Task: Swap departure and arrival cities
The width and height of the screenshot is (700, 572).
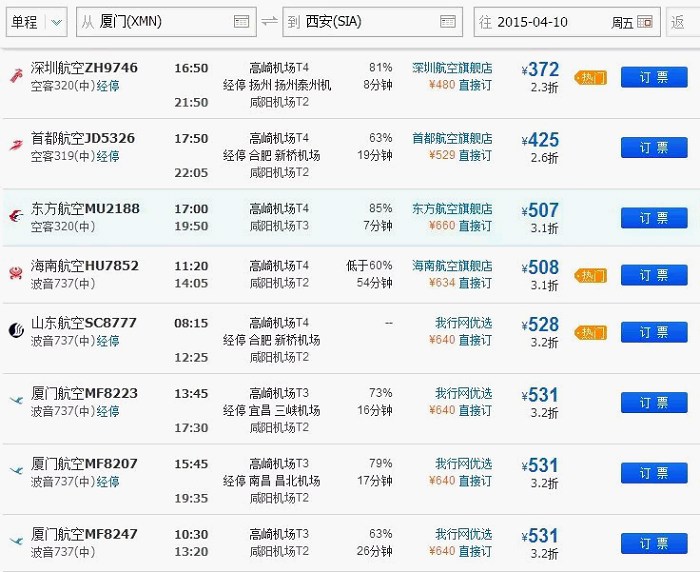Action: (x=269, y=21)
